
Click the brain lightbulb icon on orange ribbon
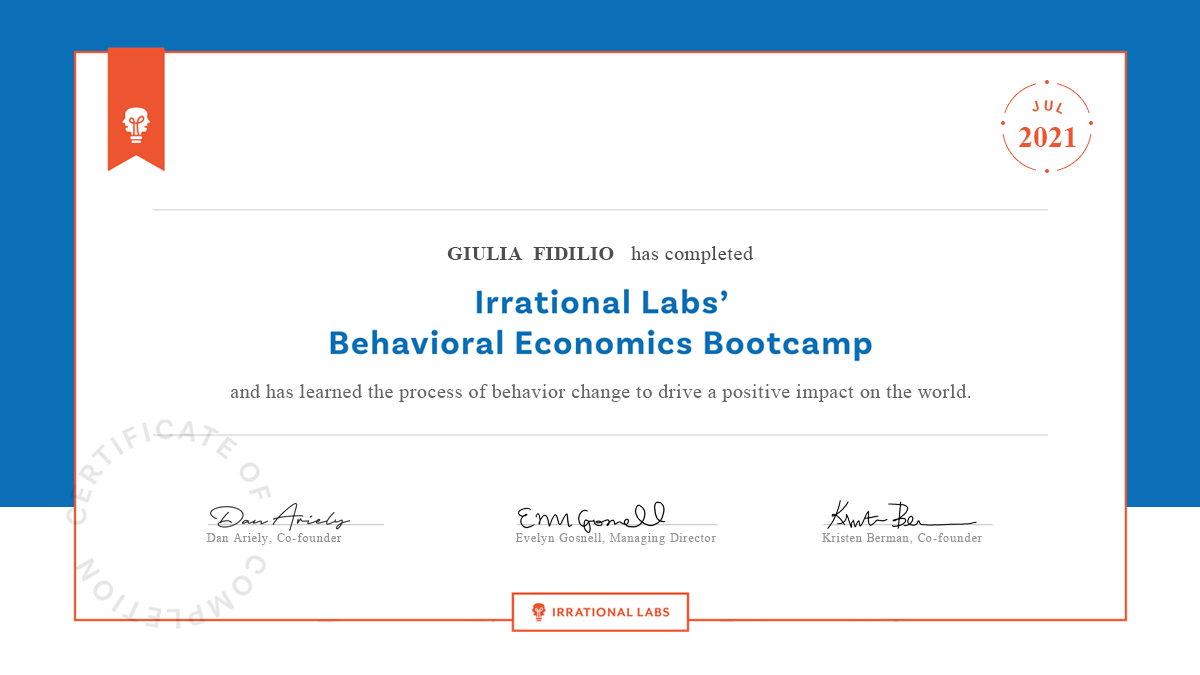click(x=135, y=124)
